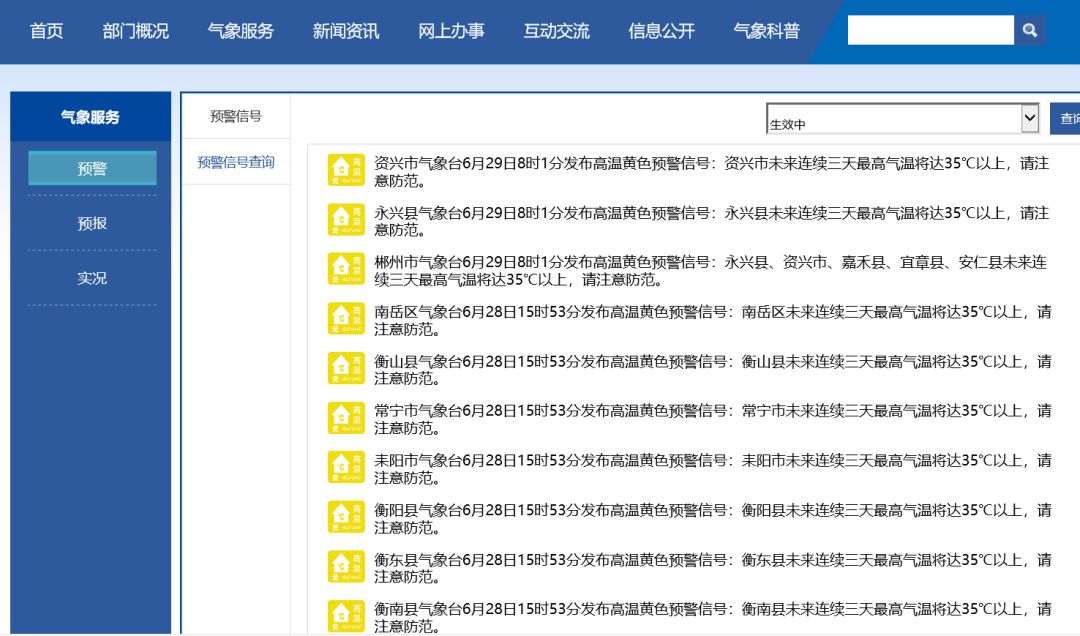Click the heat warning icon for 衡山县
1080x636 pixels.
[x=346, y=369]
